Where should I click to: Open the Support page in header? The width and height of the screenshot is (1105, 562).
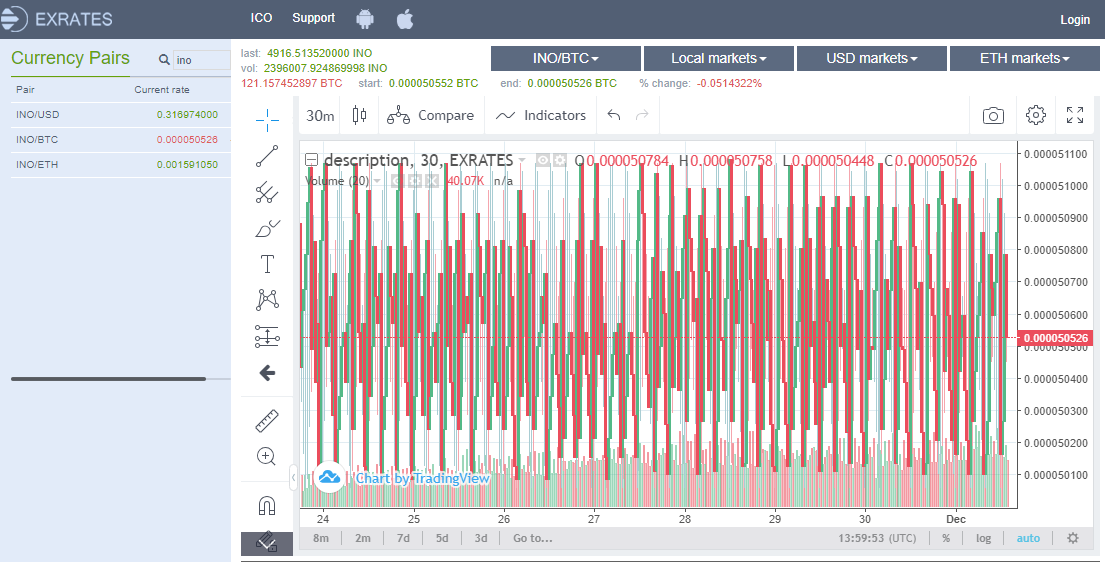click(x=314, y=19)
